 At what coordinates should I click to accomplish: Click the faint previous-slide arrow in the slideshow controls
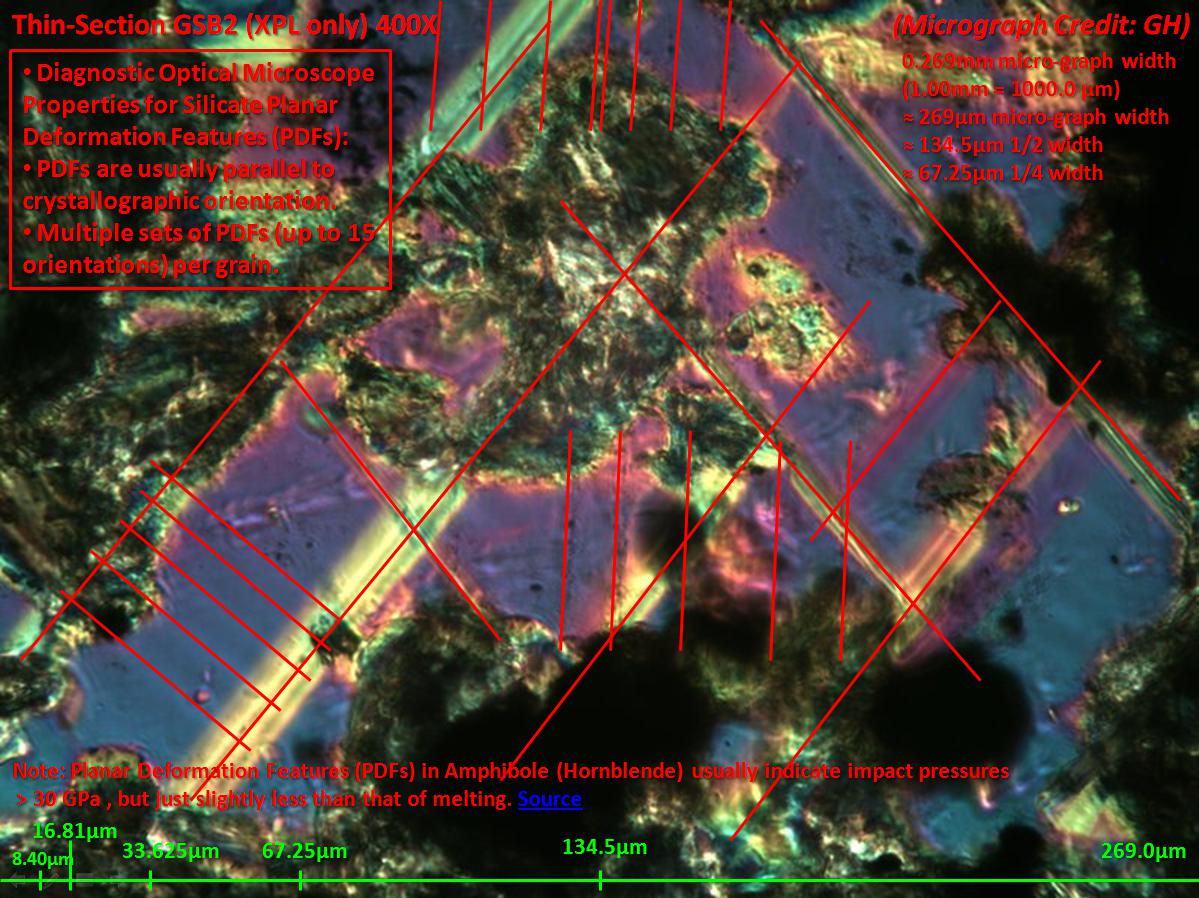coord(17,880)
